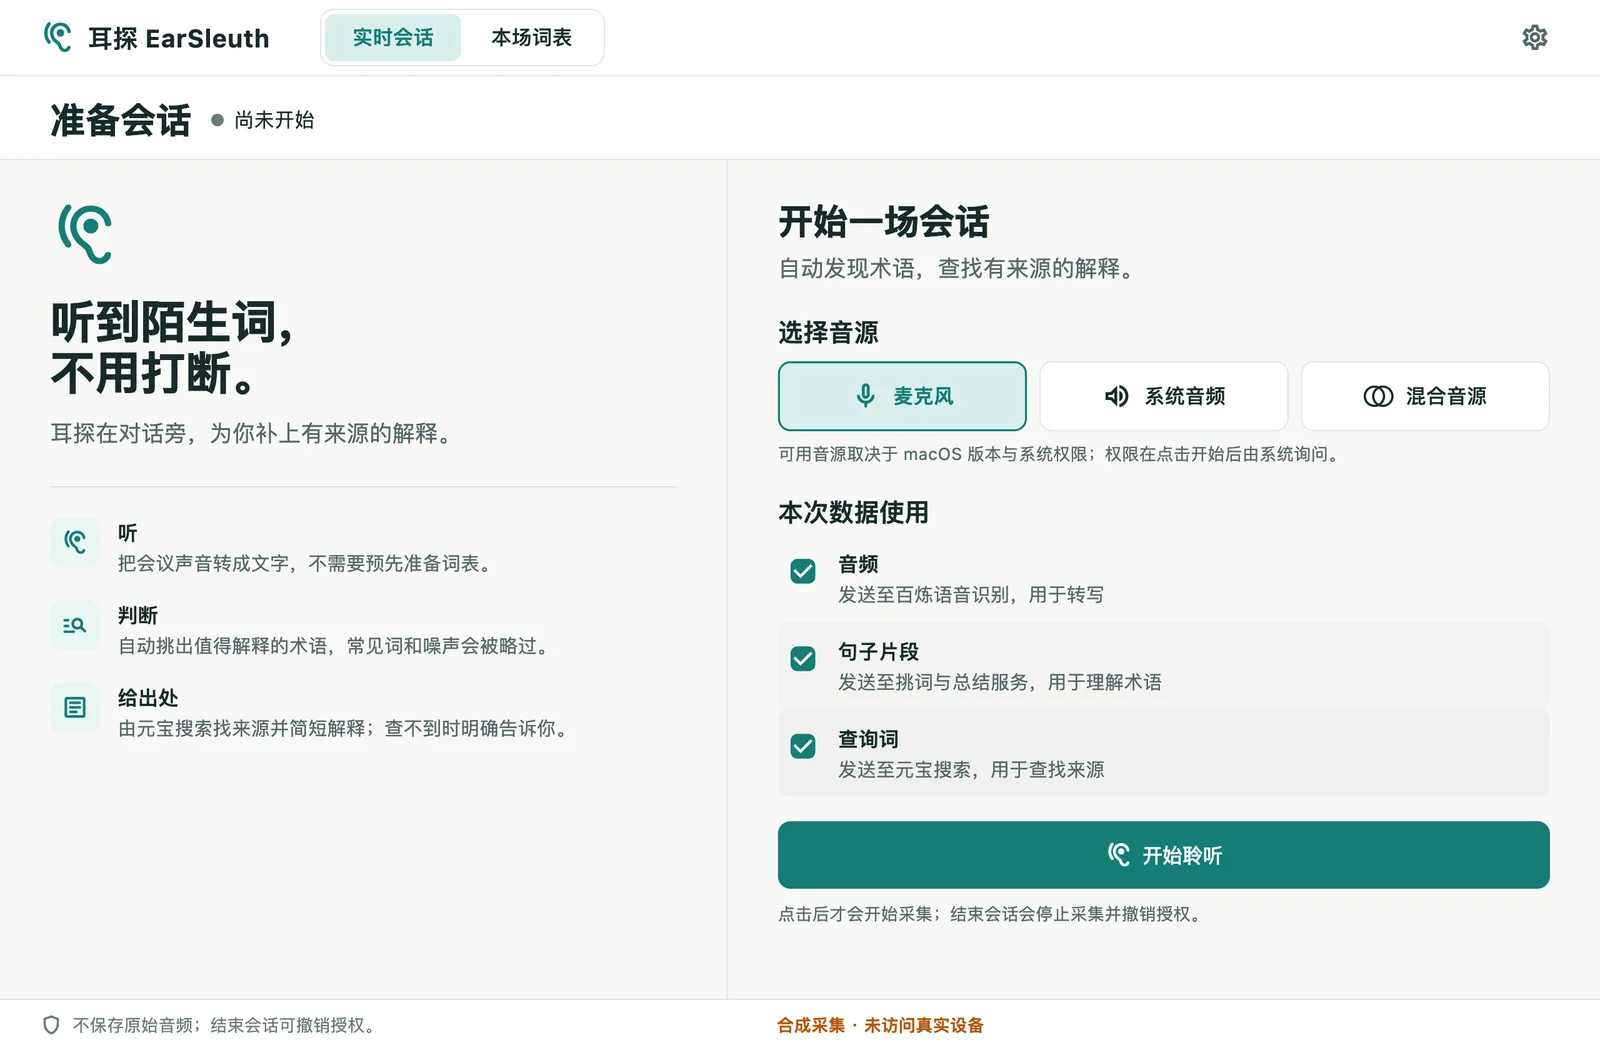The height and width of the screenshot is (1050, 1600).
Task: Click the shield icon in the footer
Action: point(51,1025)
